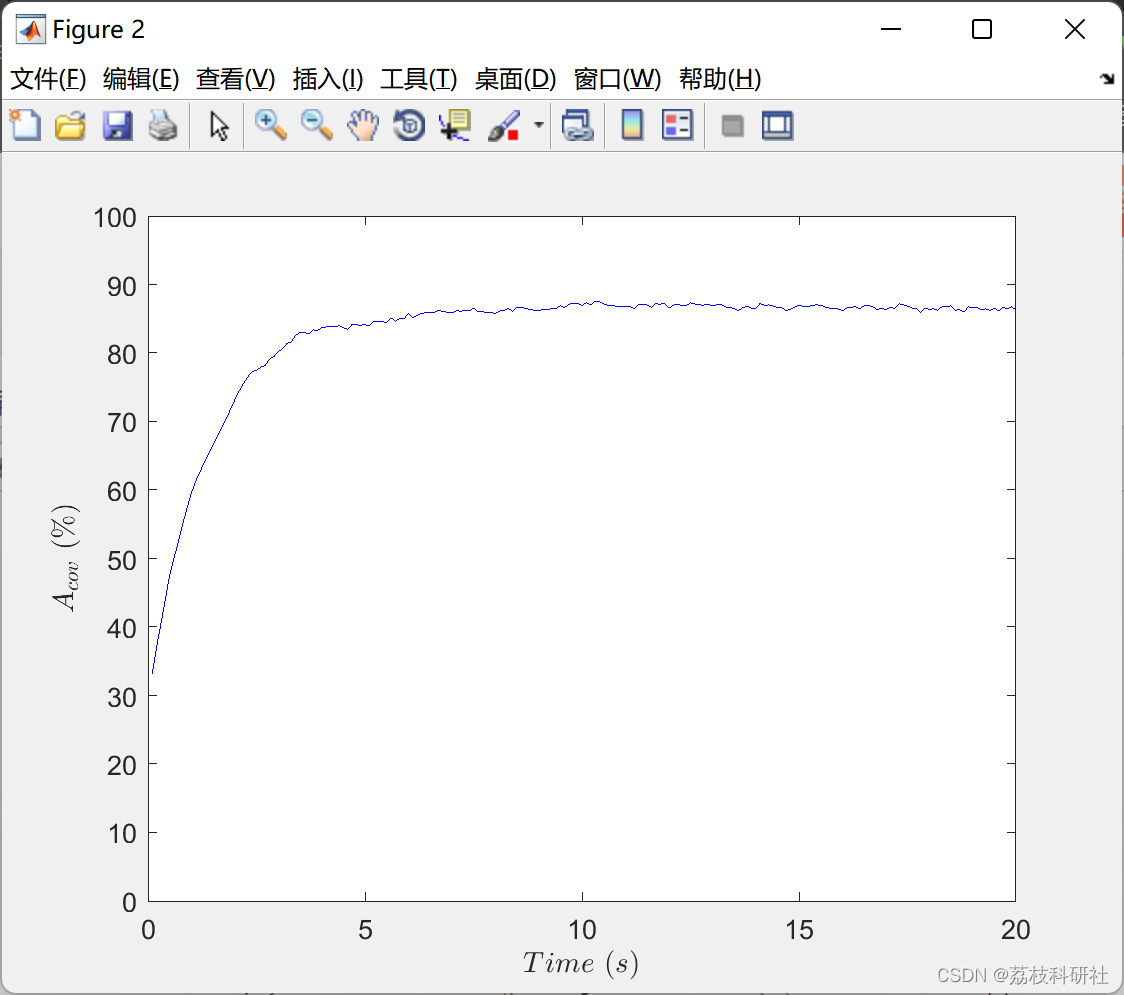
Task: Print the figure using the printer icon
Action: [163, 125]
